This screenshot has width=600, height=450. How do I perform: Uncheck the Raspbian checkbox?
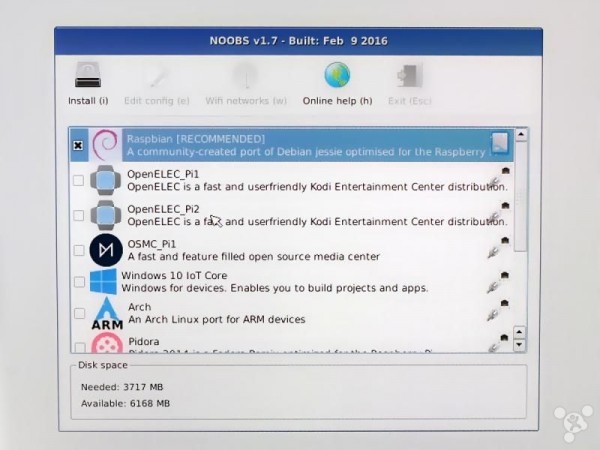pyautogui.click(x=79, y=146)
